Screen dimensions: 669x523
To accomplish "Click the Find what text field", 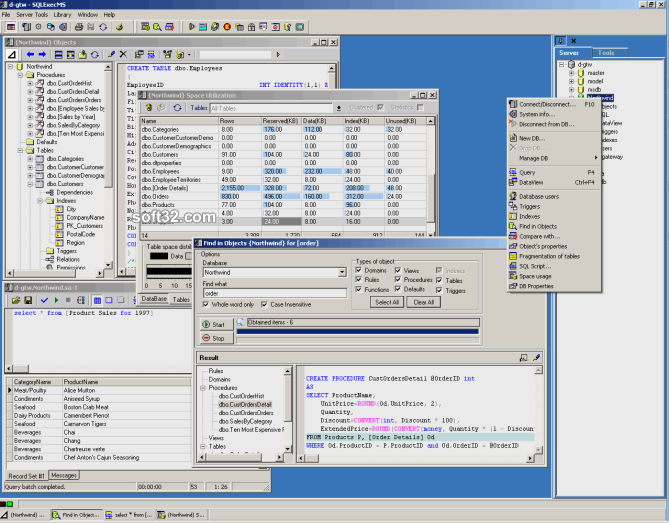I will coord(275,293).
